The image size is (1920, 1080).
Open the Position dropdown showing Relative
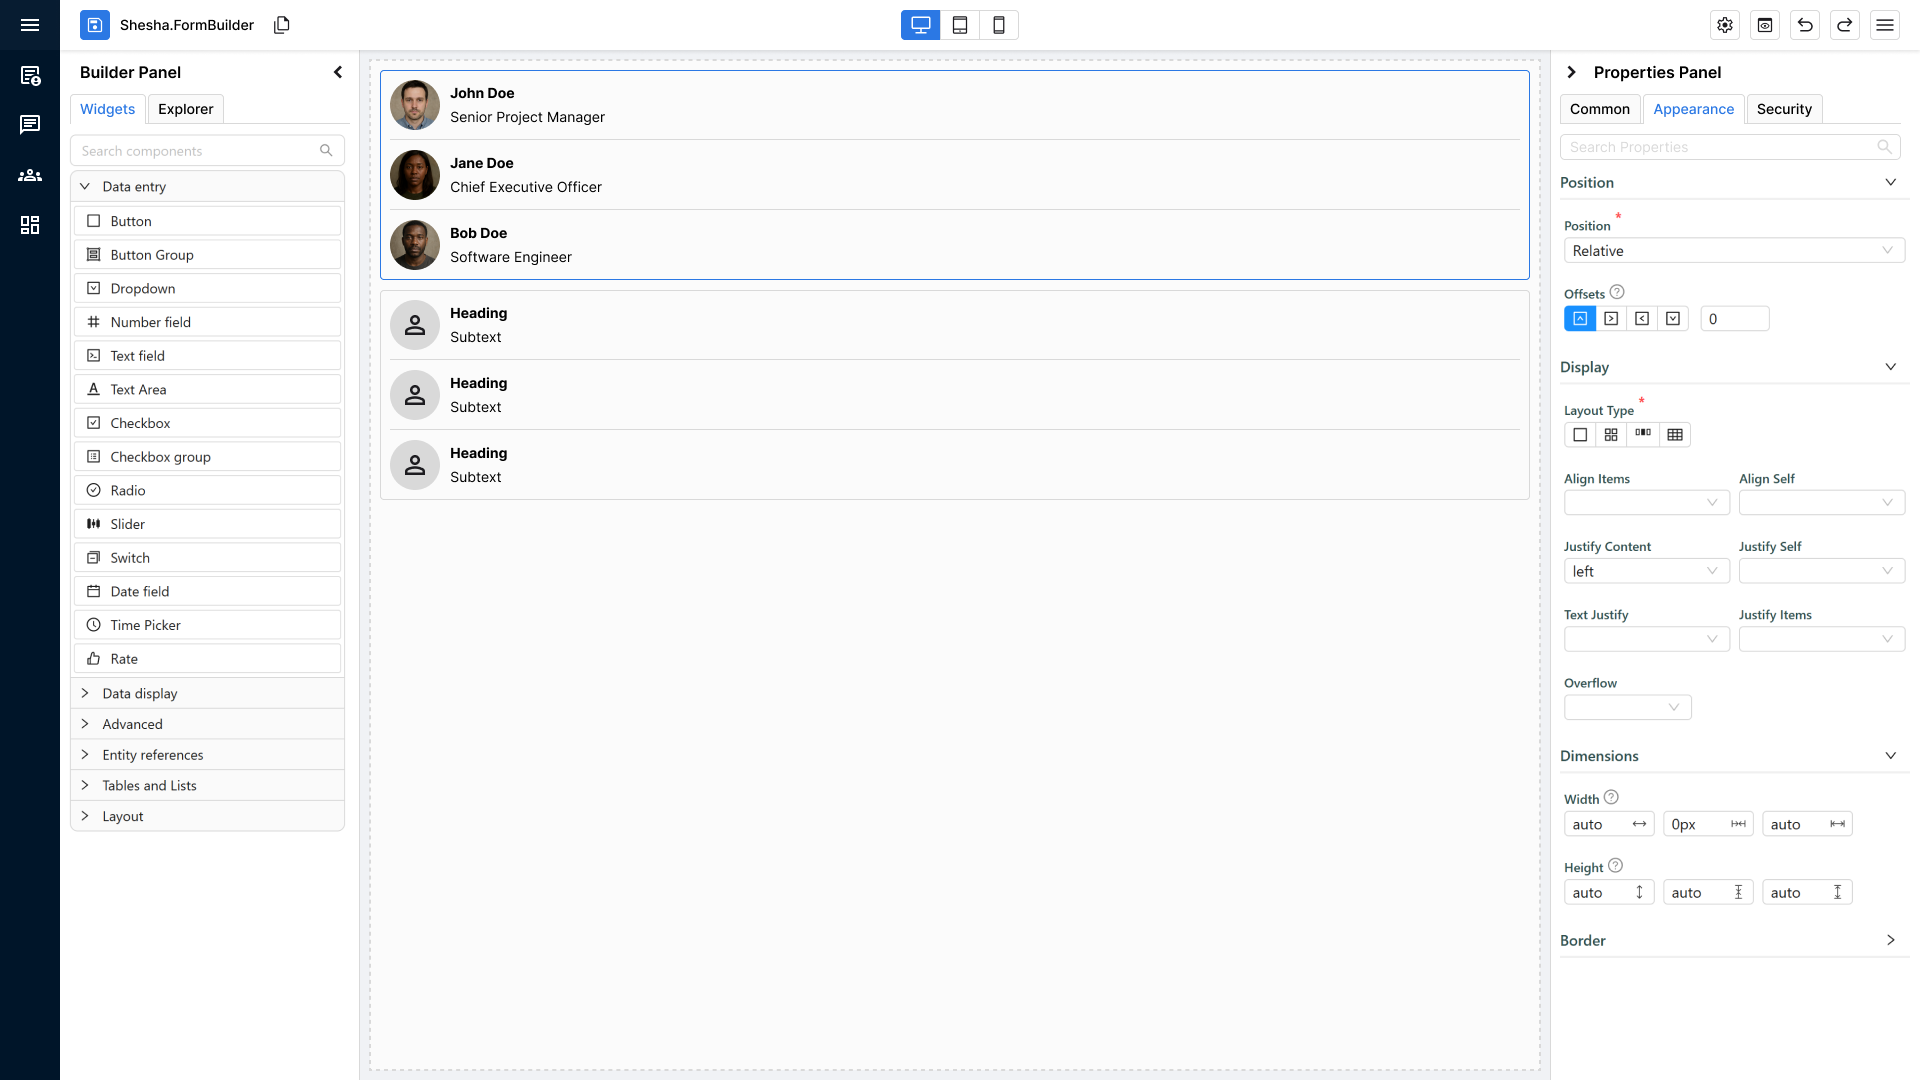[1733, 250]
